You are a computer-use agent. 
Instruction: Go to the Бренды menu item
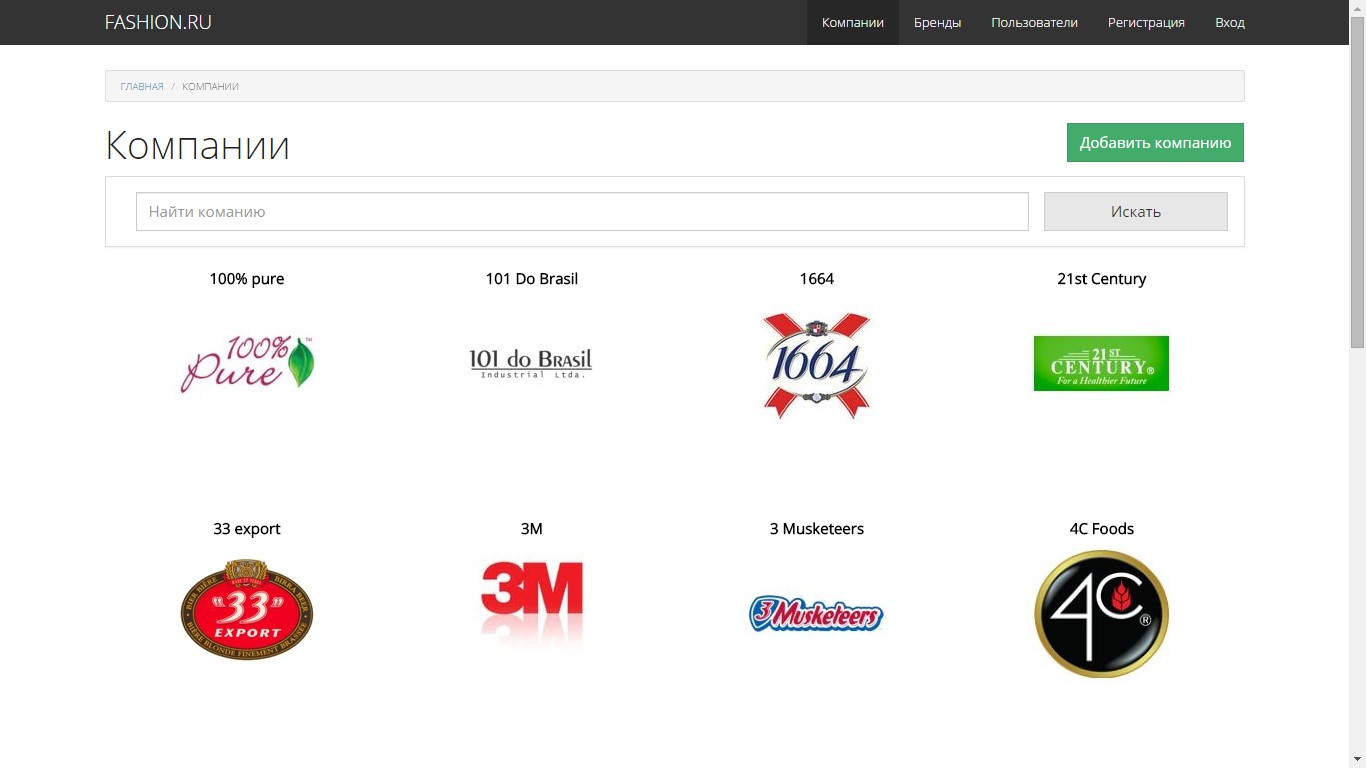[937, 22]
